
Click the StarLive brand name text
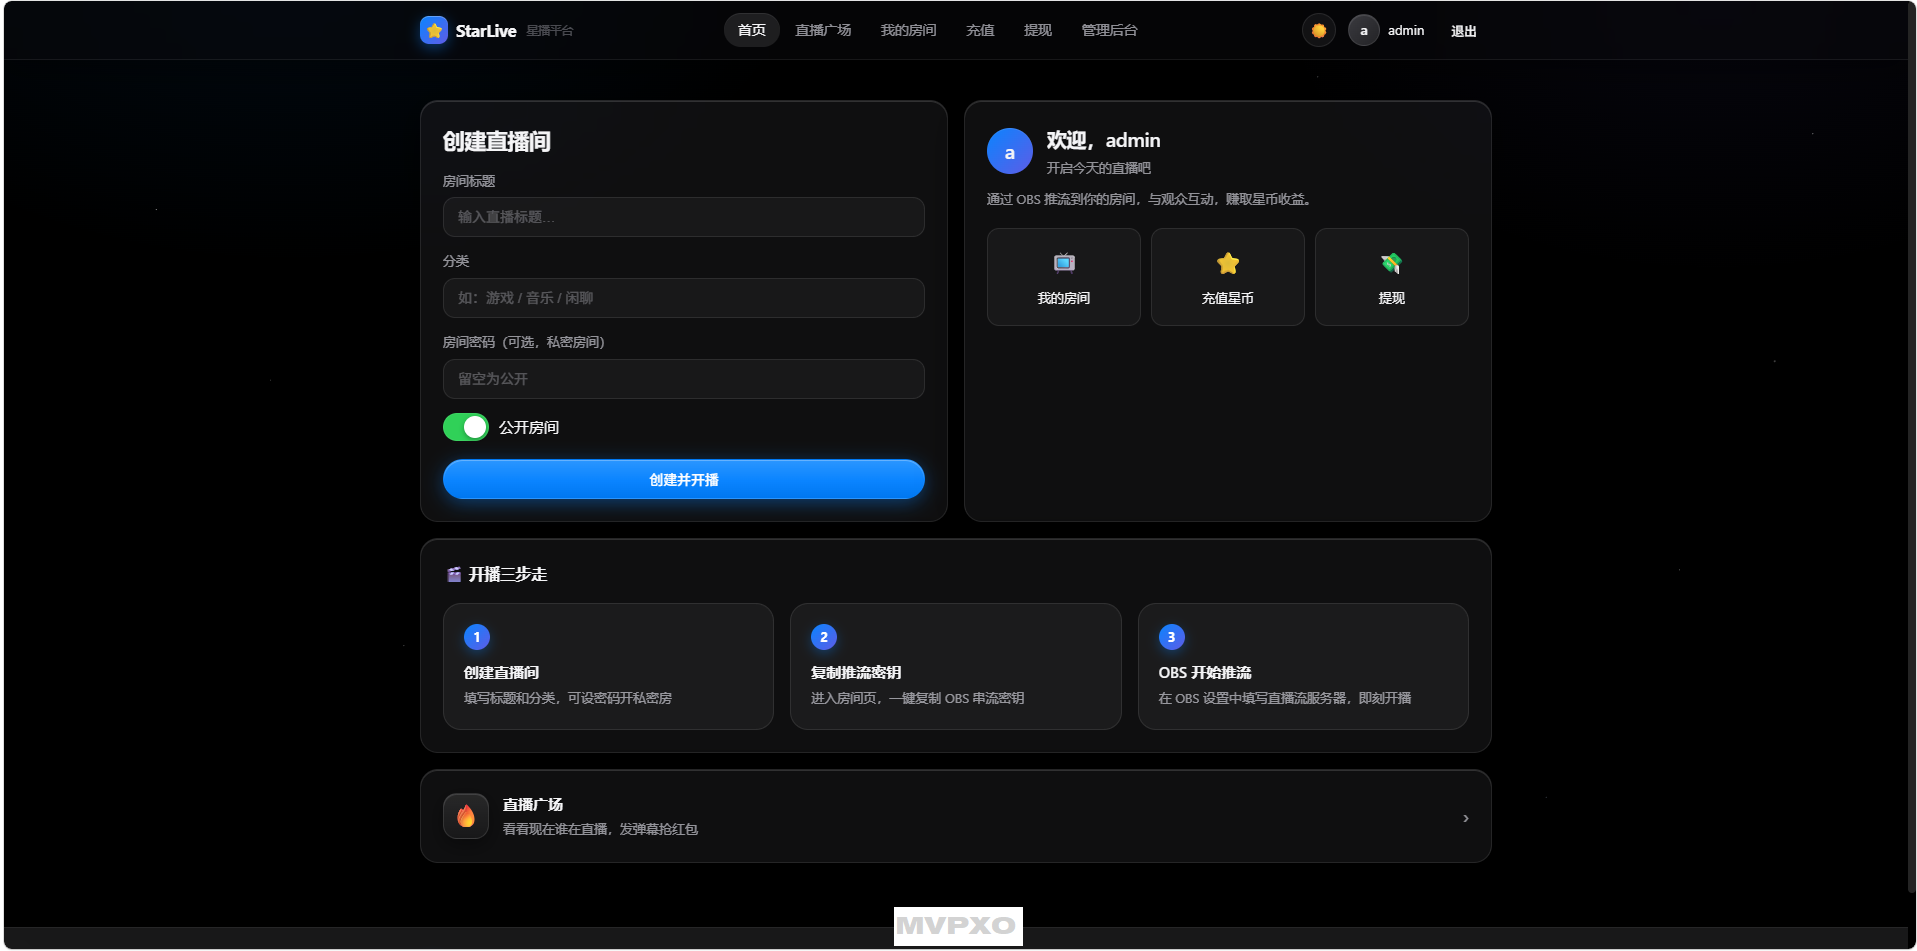[x=486, y=31]
